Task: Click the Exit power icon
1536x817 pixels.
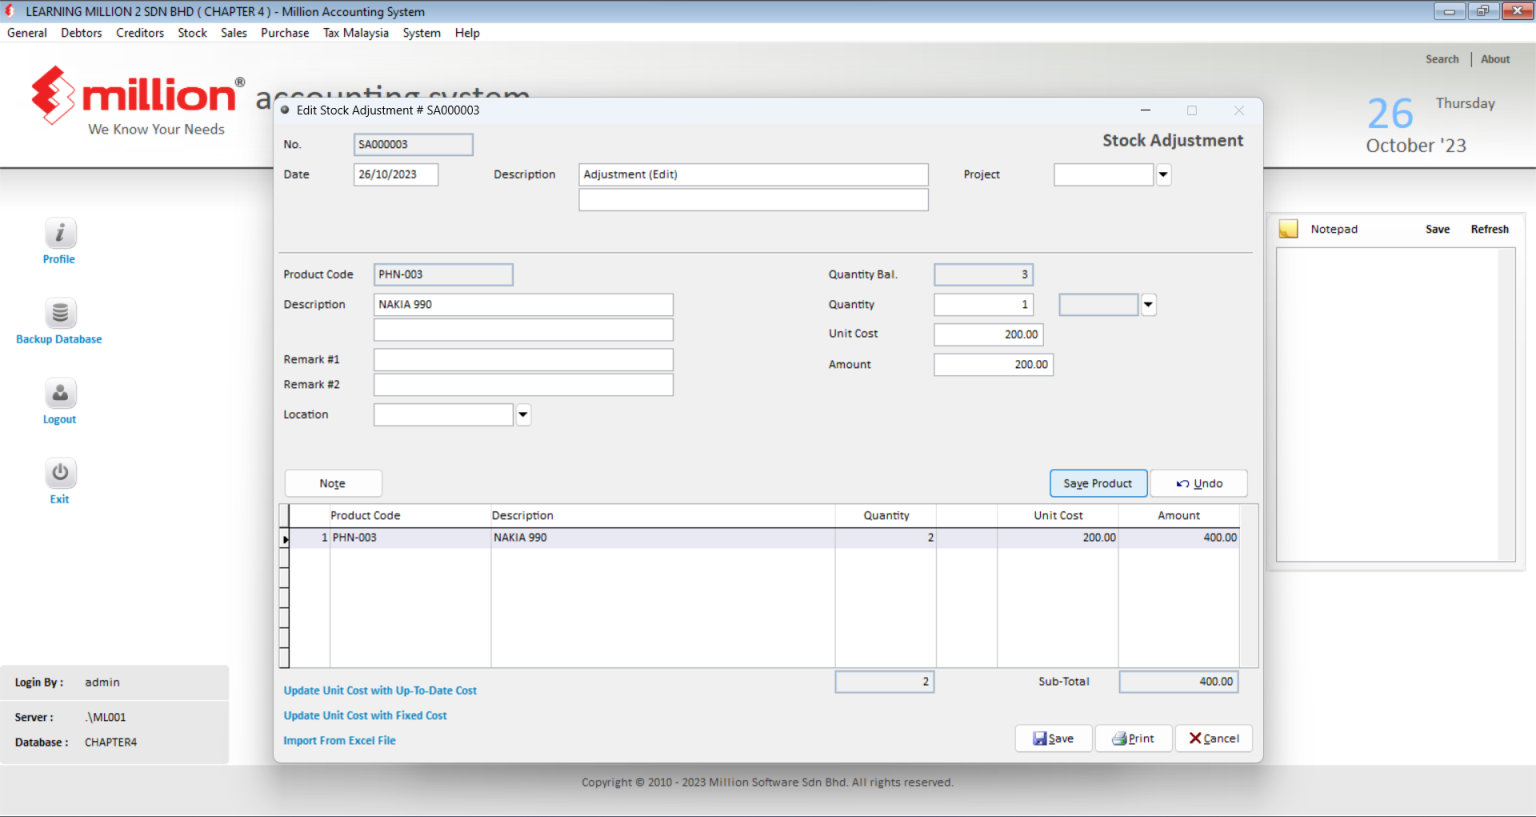Action: (60, 473)
